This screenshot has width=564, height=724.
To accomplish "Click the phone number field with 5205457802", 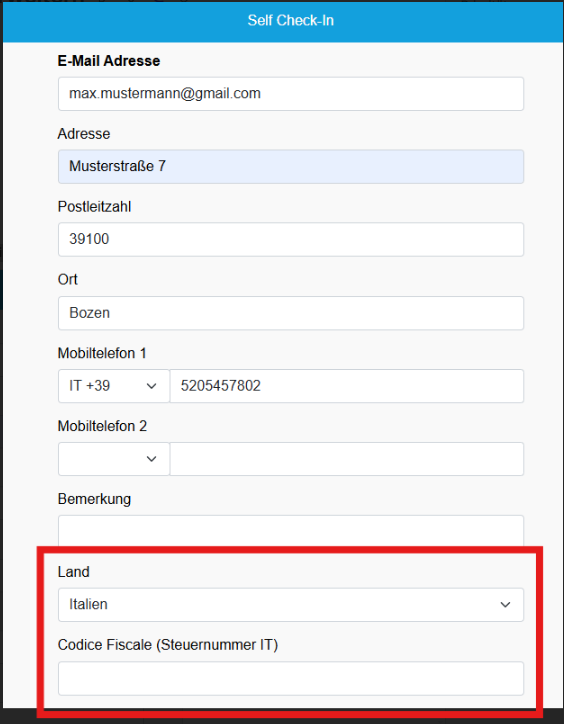I will pyautogui.click(x=347, y=386).
